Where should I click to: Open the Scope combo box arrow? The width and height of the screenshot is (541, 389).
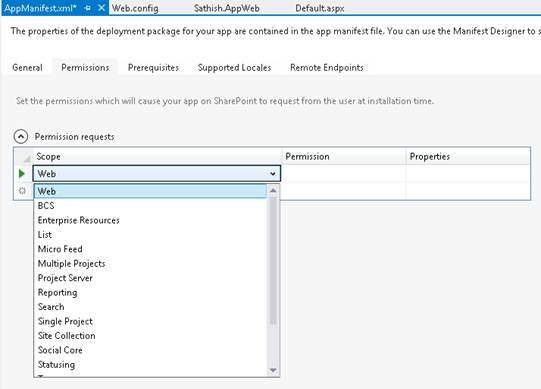point(273,174)
